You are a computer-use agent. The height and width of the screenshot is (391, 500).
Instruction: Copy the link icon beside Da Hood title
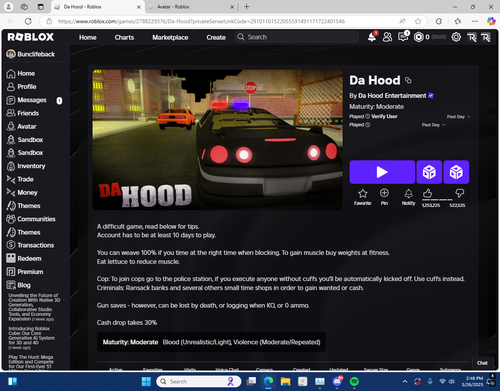pyautogui.click(x=408, y=80)
